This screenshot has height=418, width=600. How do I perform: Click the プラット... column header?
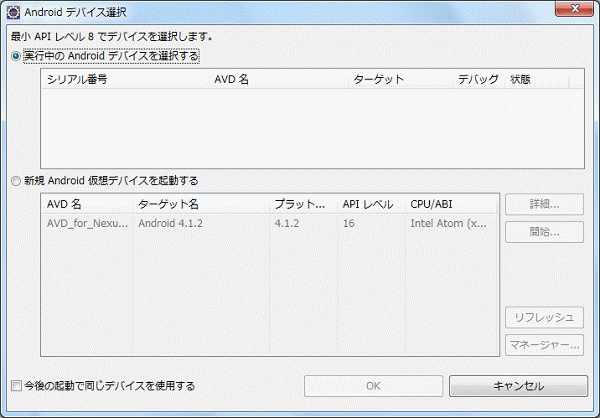[303, 204]
